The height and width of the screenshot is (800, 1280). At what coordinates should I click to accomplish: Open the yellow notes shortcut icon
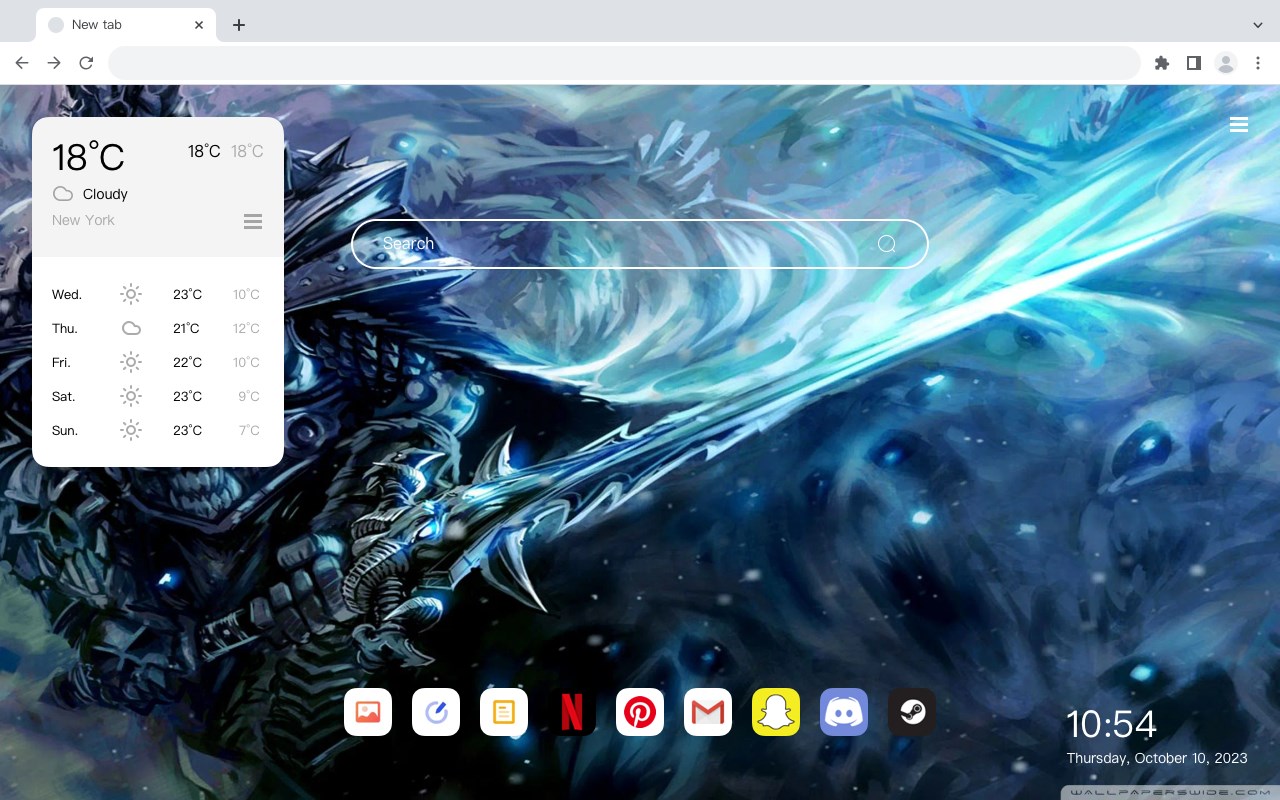click(x=504, y=712)
